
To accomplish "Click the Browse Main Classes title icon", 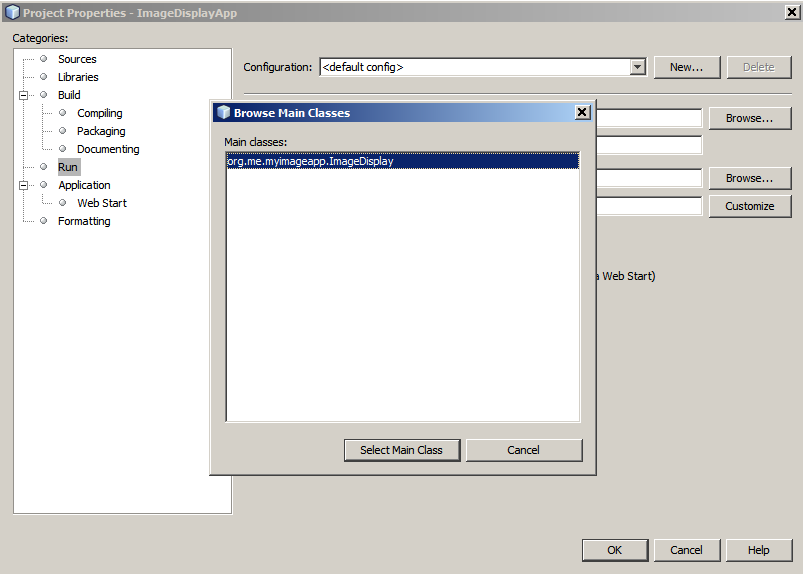I will [222, 112].
